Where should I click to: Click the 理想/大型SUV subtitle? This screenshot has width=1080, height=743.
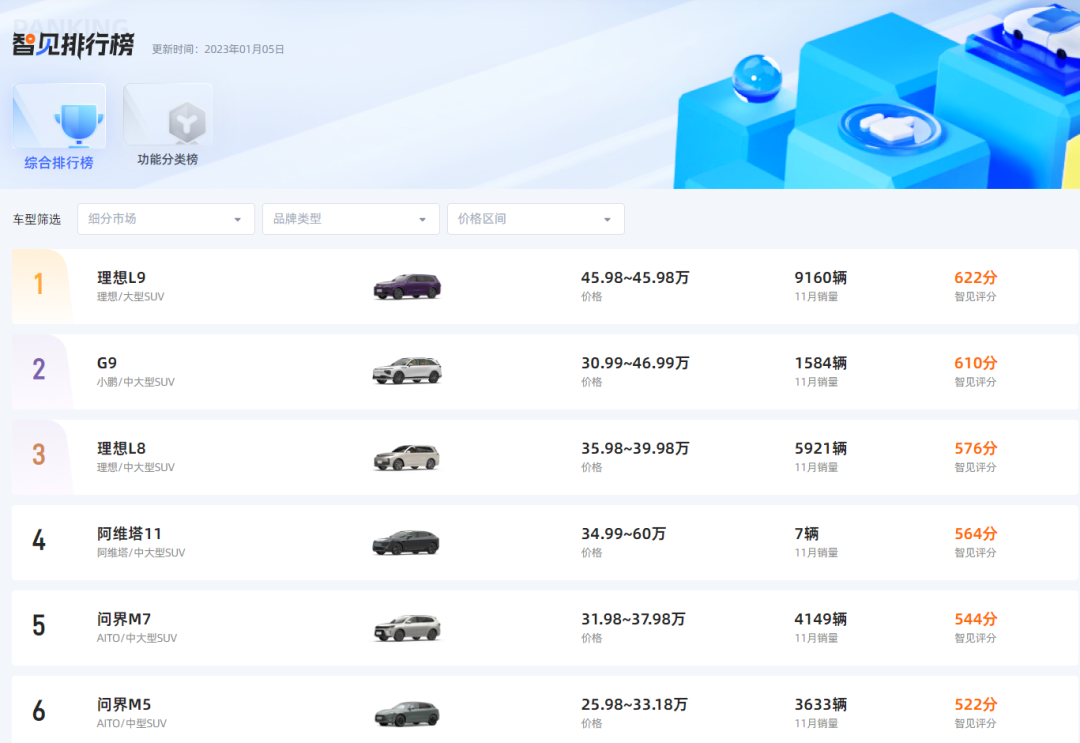click(x=130, y=297)
